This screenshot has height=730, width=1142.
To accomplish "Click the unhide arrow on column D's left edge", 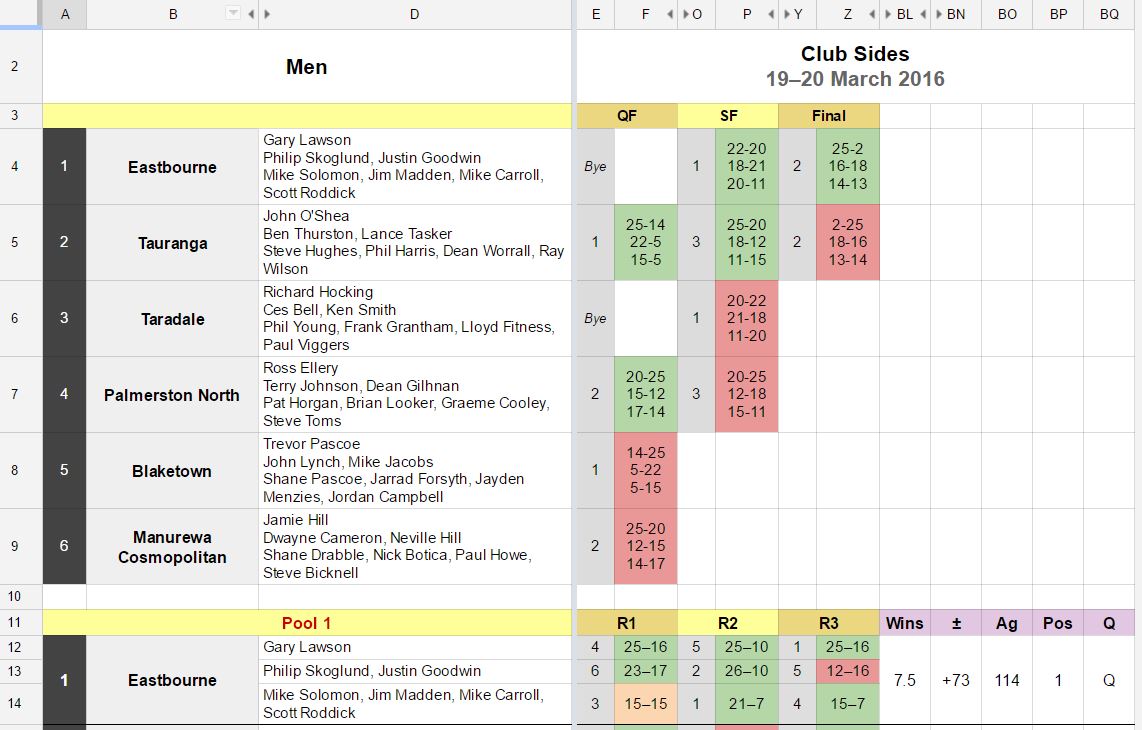I will [x=267, y=14].
